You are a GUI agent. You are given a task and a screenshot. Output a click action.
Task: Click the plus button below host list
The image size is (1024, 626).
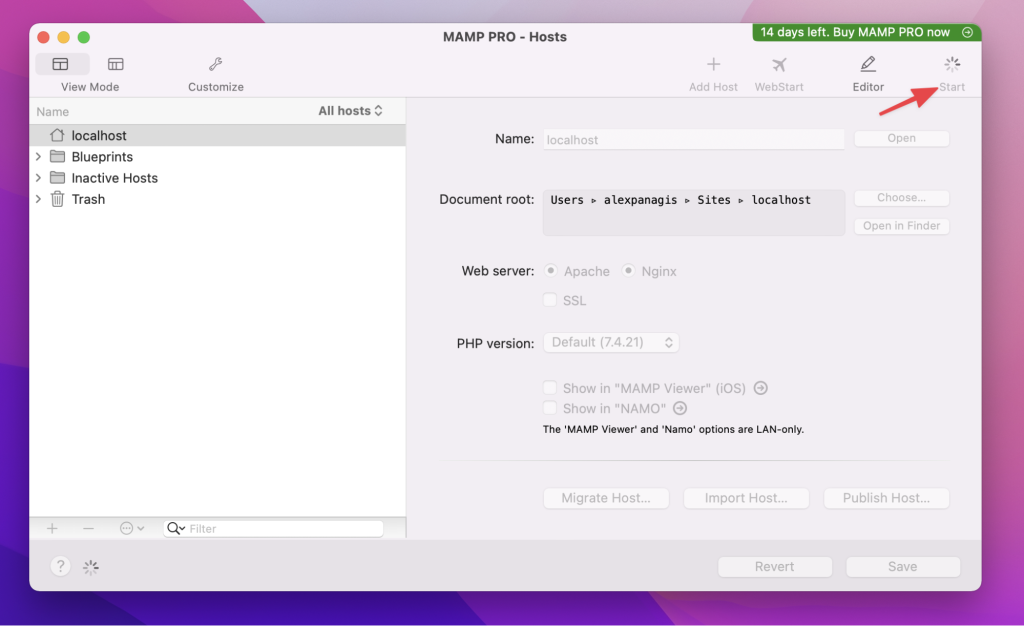[52, 528]
